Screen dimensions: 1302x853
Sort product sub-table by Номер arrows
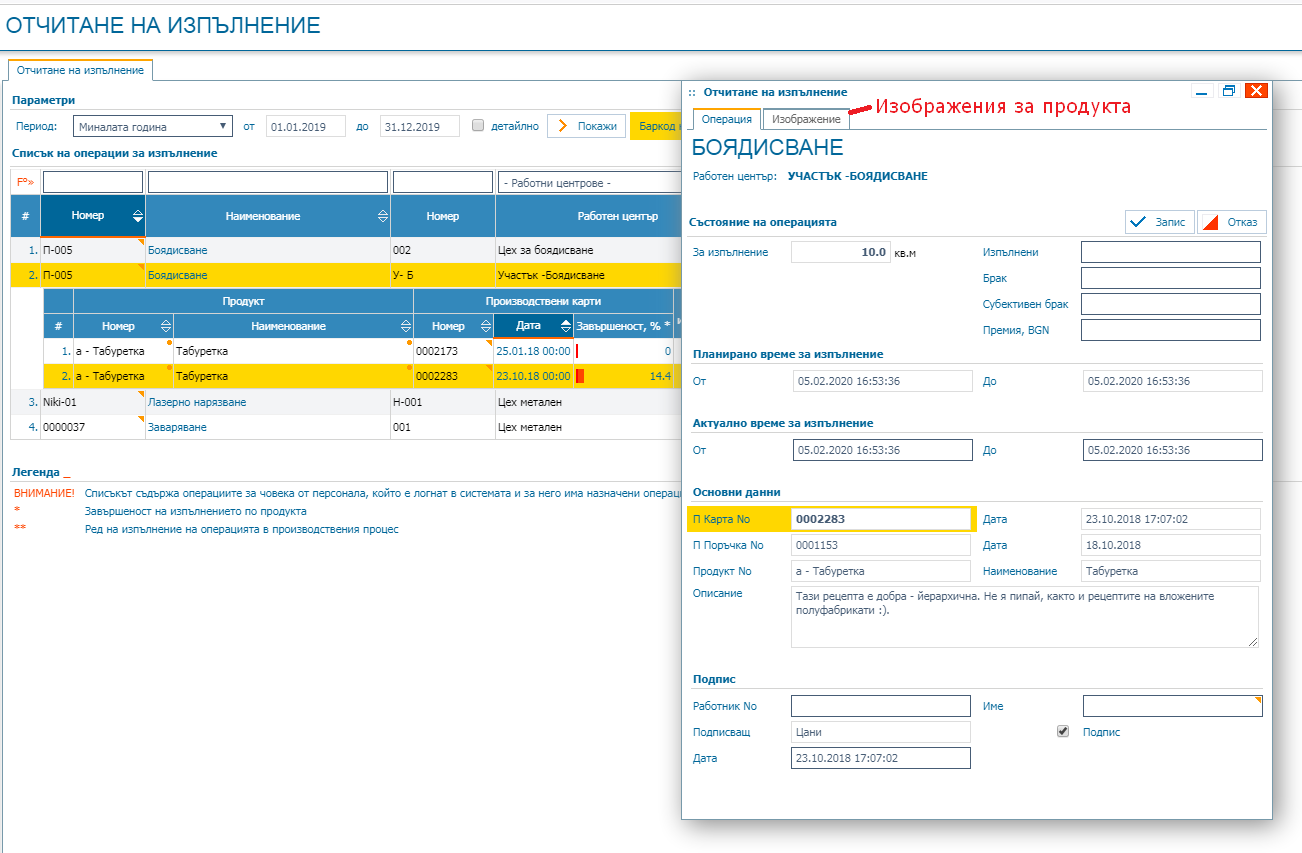tap(165, 326)
